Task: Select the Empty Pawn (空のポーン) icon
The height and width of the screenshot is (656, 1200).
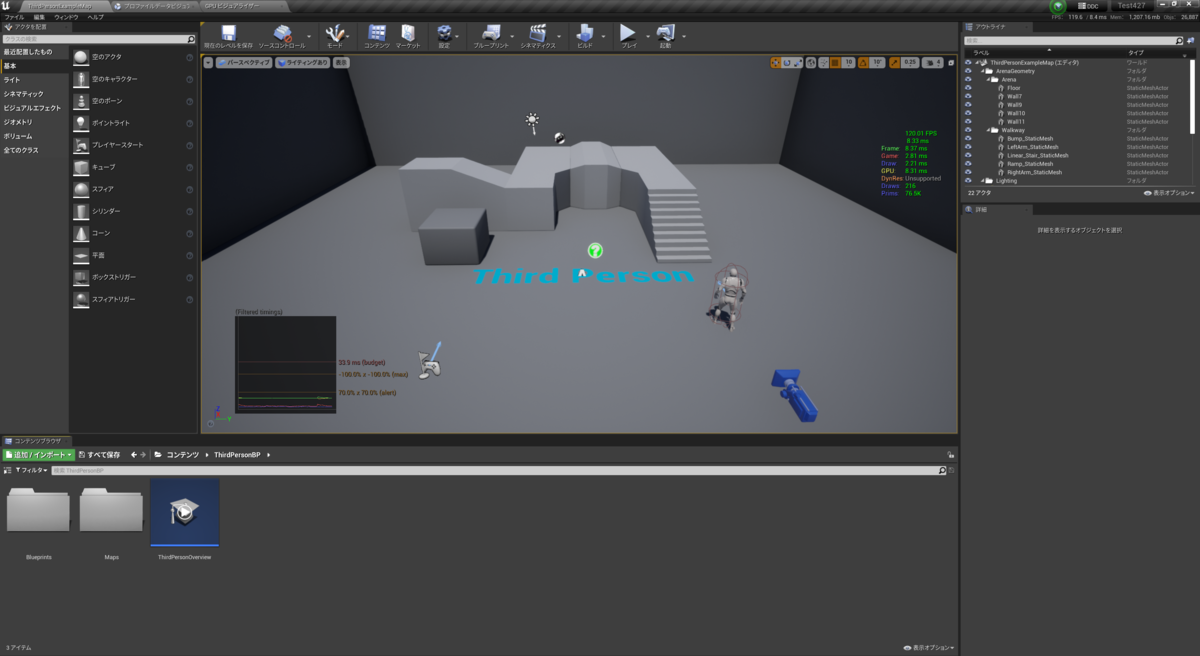Action: tap(81, 101)
